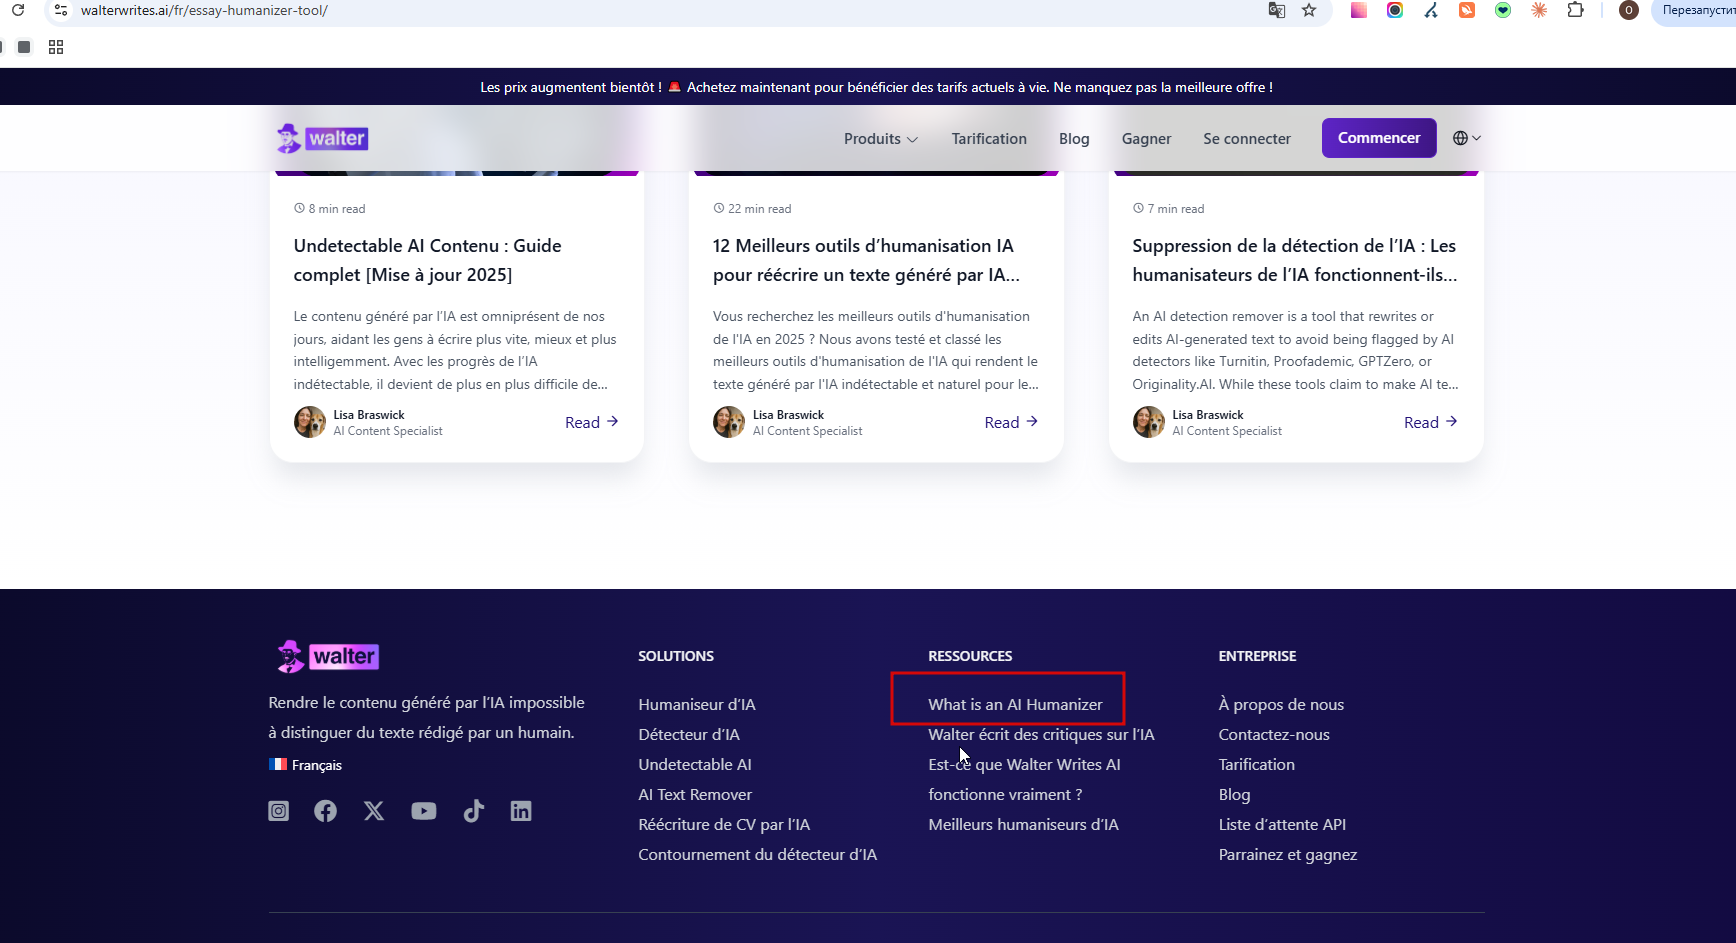Open Contournement du détecteur d'IA link

tap(757, 855)
